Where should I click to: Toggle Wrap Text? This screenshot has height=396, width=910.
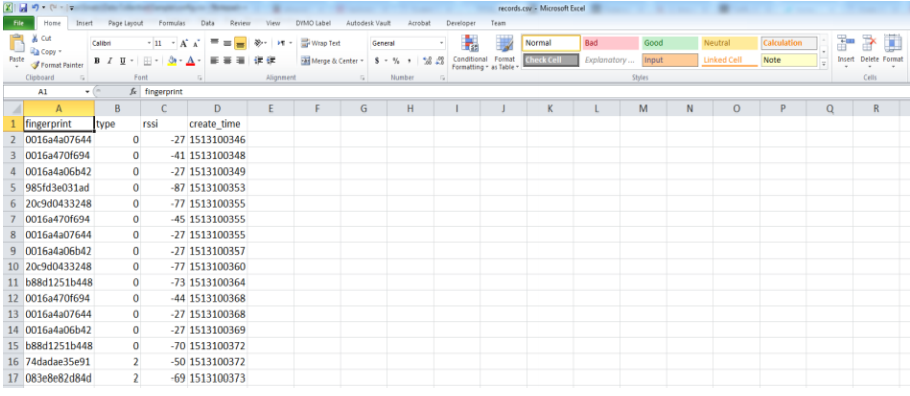[x=321, y=44]
